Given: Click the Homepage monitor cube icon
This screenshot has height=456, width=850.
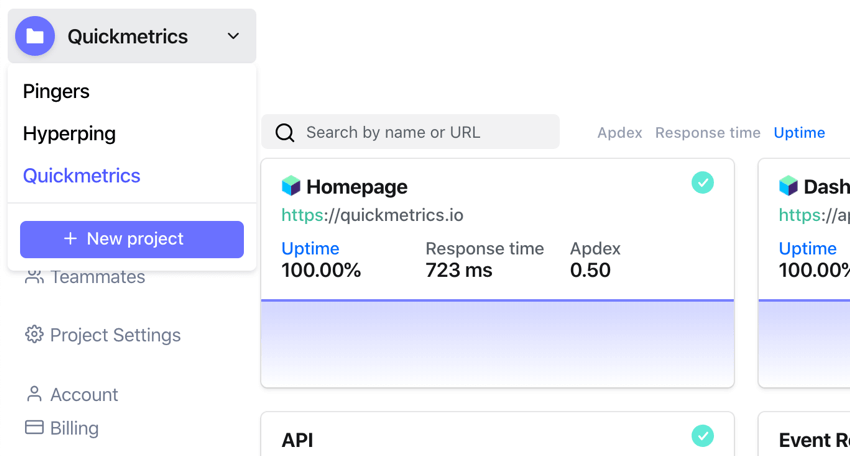Looking at the screenshot, I should (x=291, y=186).
